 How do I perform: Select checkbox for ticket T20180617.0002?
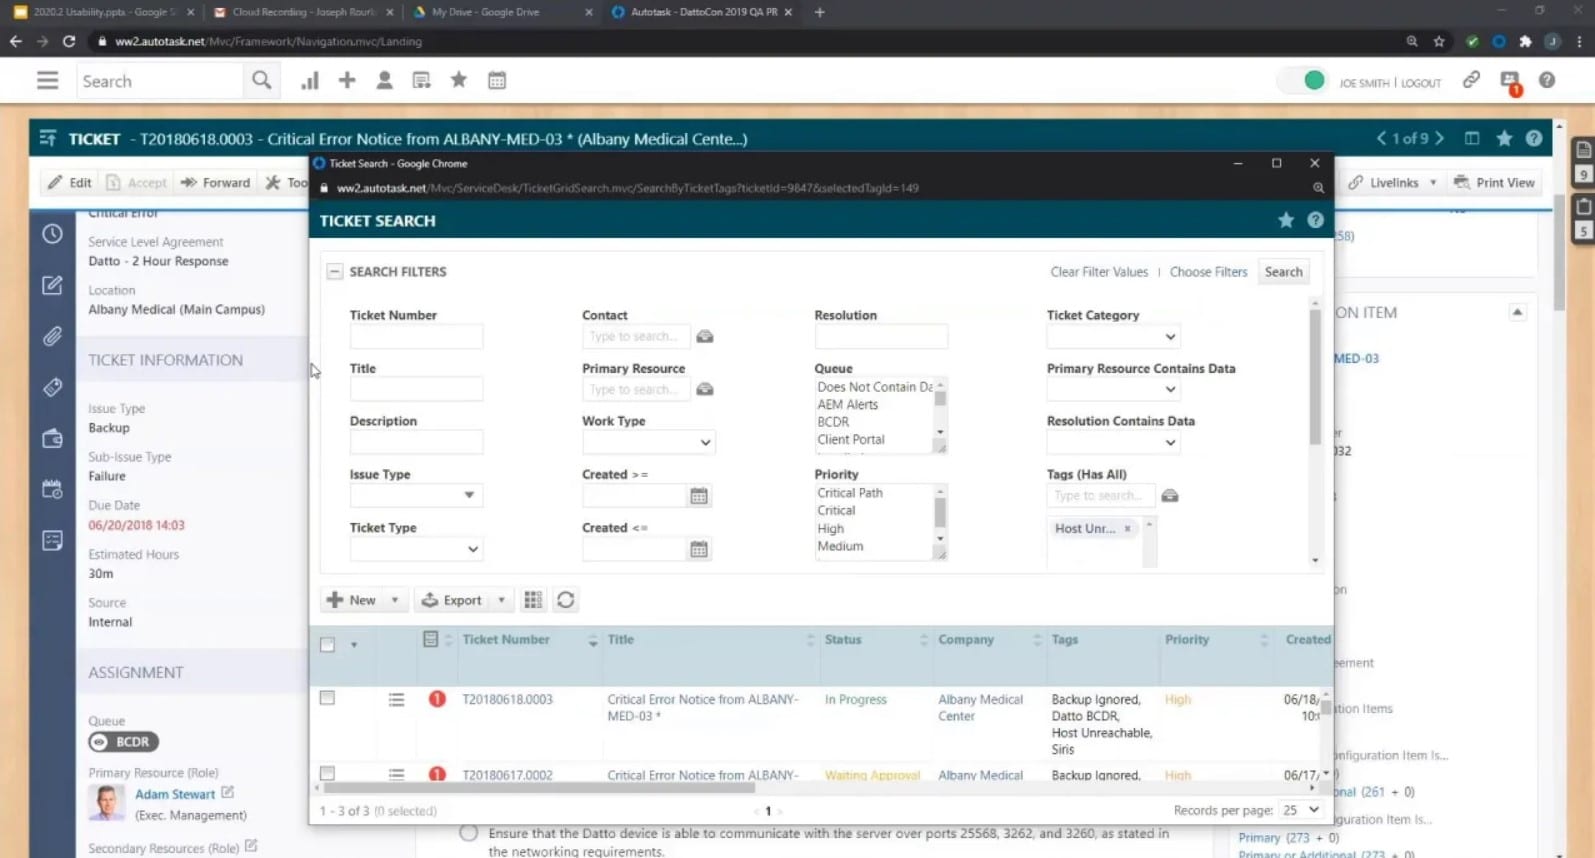point(327,774)
